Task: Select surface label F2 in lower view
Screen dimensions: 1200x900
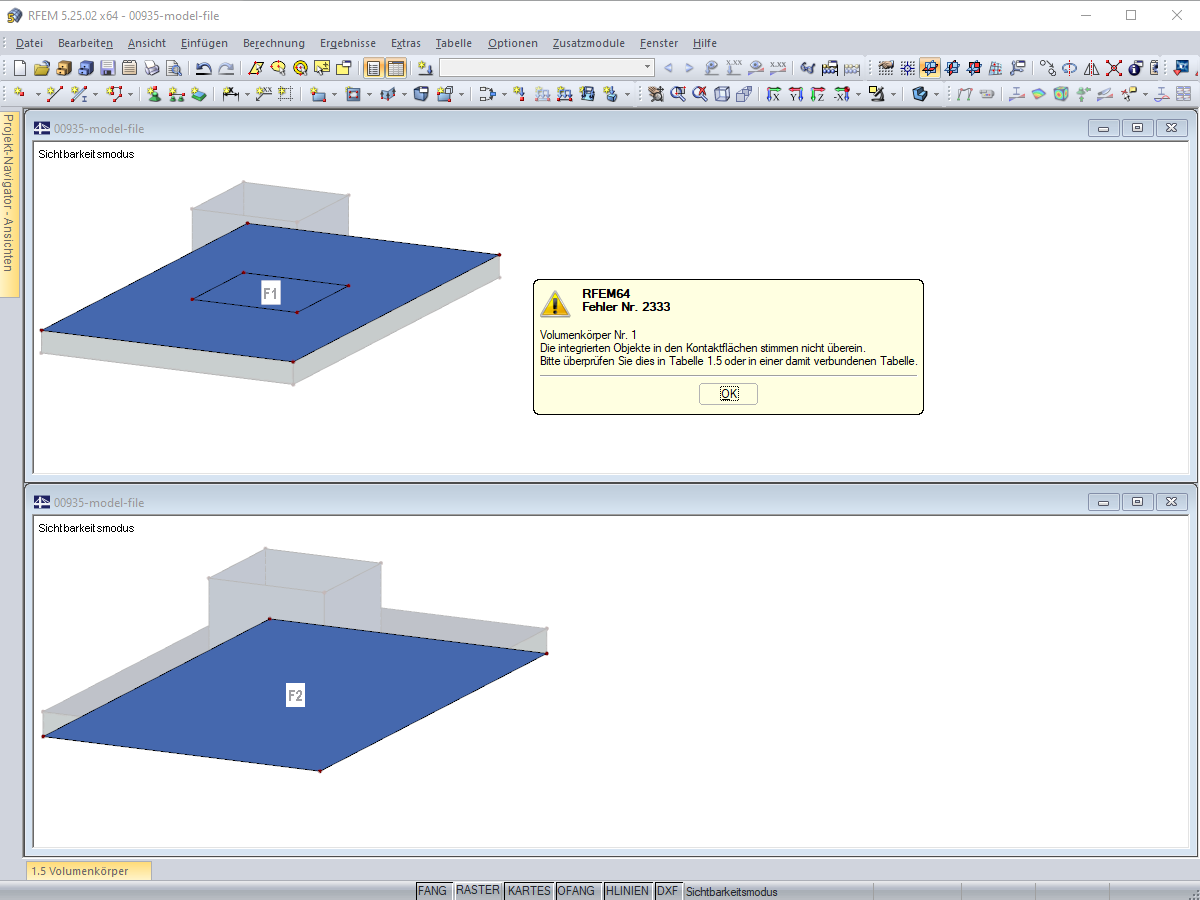Action: 295,696
